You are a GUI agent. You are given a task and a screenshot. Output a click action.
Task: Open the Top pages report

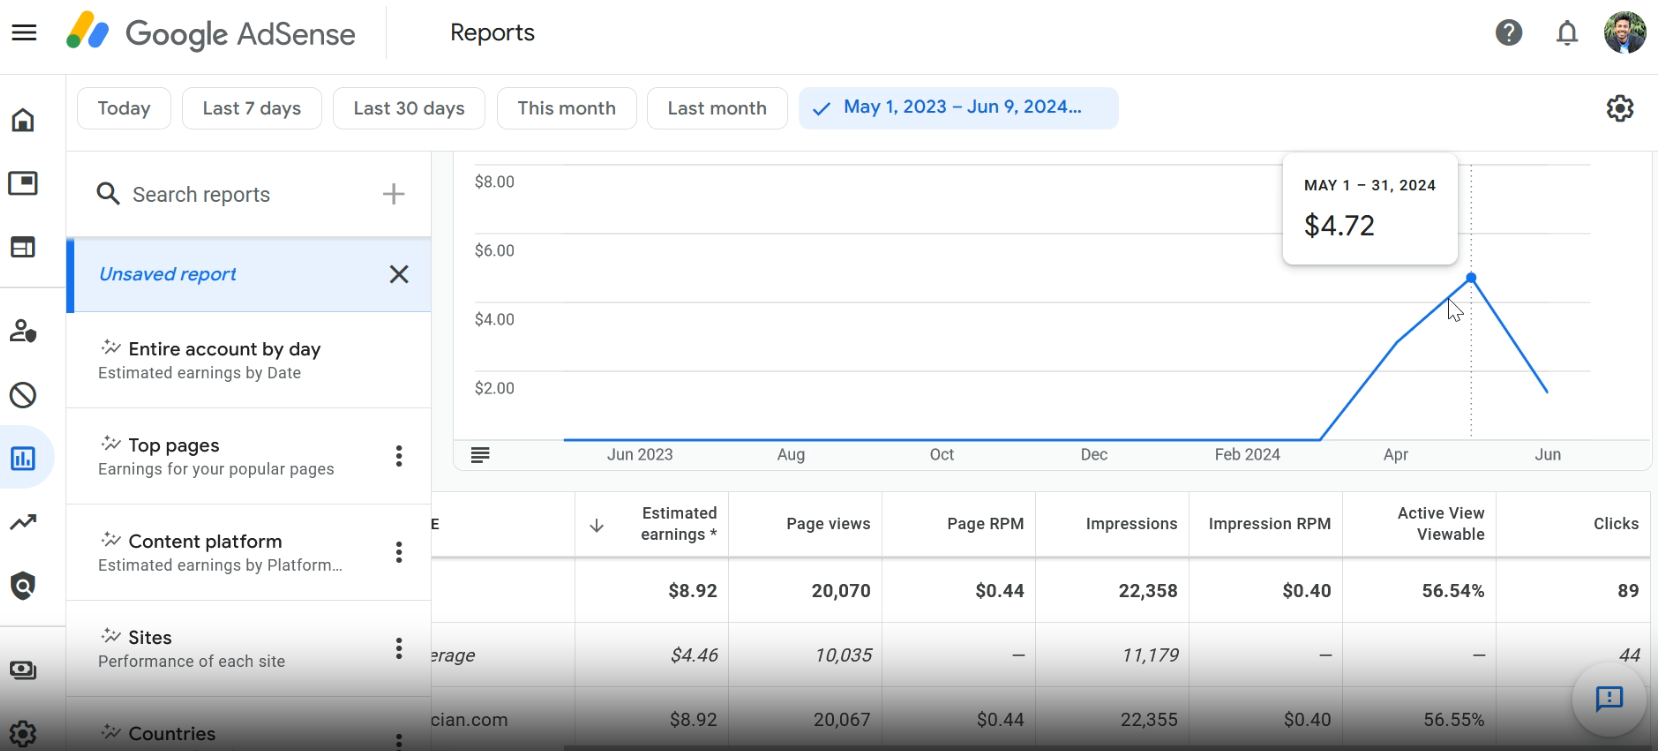click(249, 456)
